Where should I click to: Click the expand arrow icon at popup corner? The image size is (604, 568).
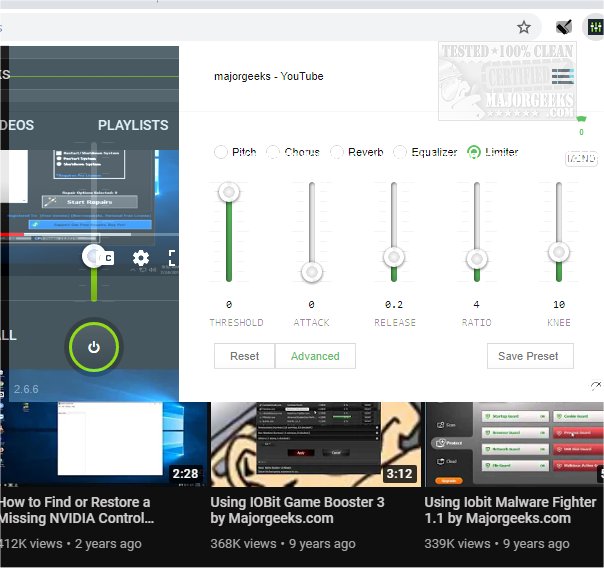(x=596, y=385)
